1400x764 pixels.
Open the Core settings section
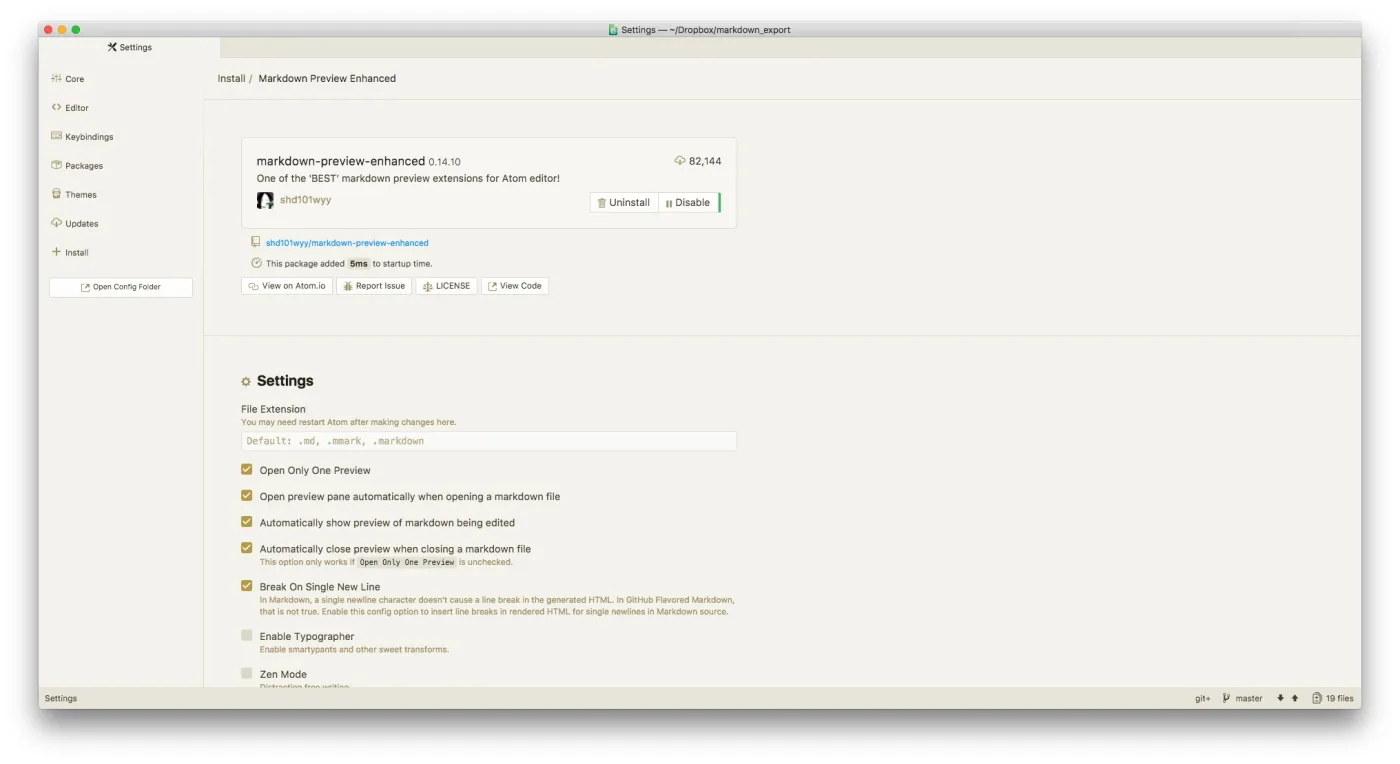coord(68,79)
